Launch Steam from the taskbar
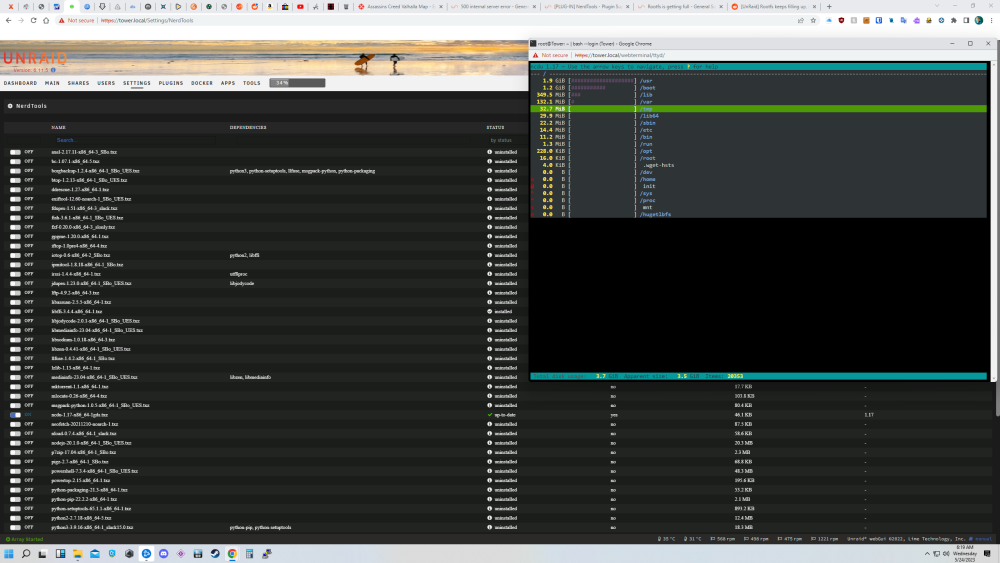 pos(215,553)
